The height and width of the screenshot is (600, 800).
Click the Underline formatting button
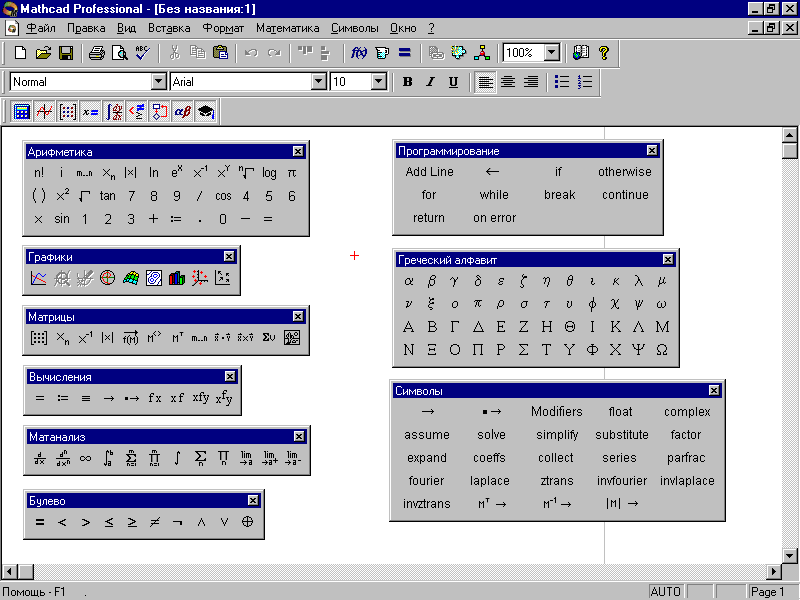(x=453, y=82)
